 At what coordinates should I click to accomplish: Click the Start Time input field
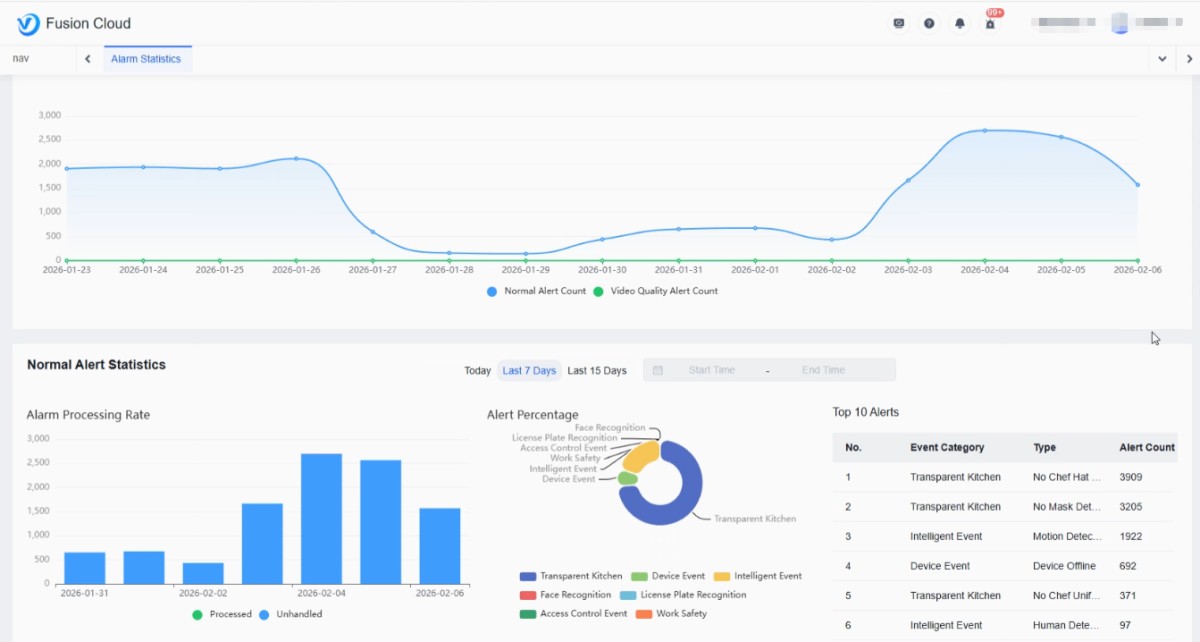coord(712,370)
